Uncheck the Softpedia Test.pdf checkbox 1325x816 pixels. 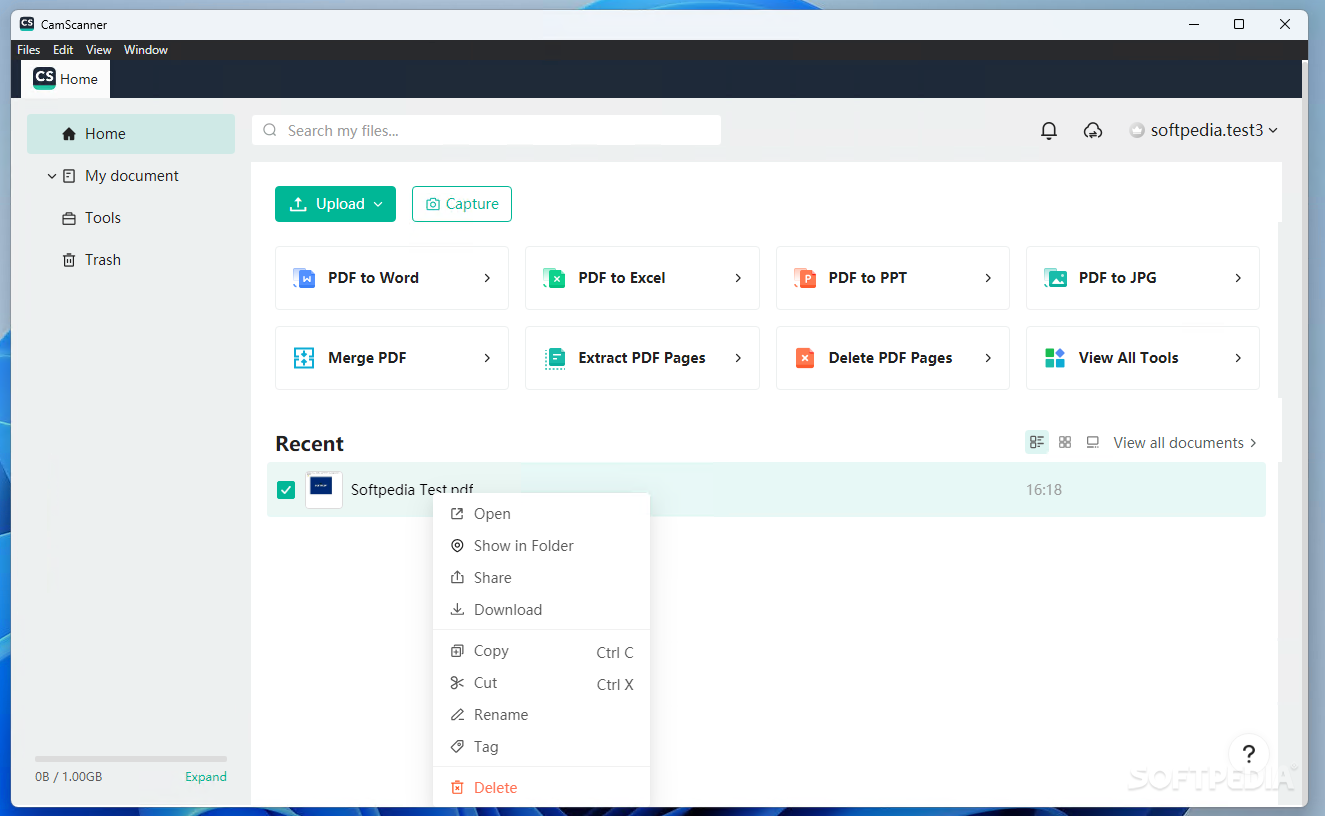[x=286, y=490]
